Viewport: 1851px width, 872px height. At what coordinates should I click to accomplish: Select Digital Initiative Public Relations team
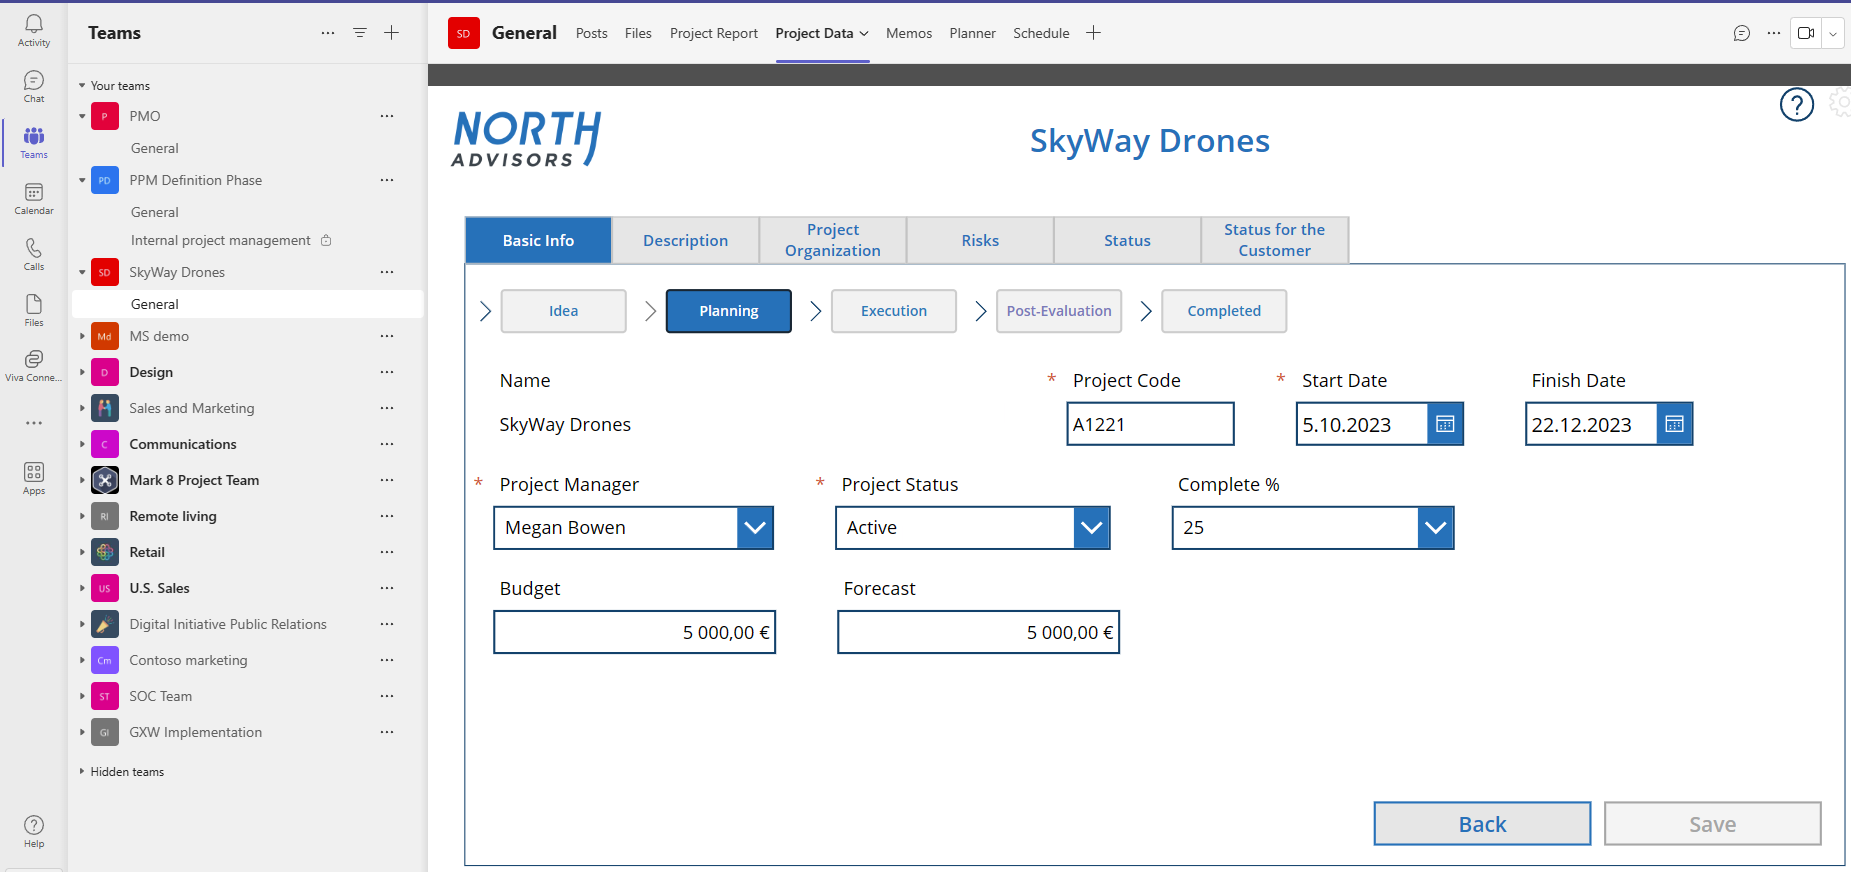click(x=228, y=624)
